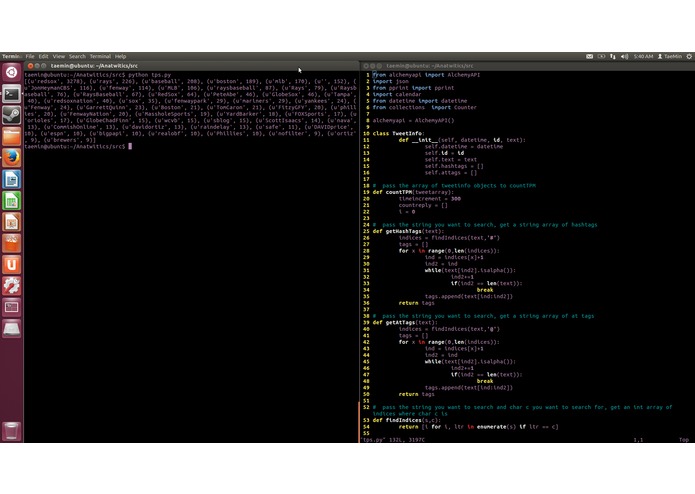Open the File menu

30,56
